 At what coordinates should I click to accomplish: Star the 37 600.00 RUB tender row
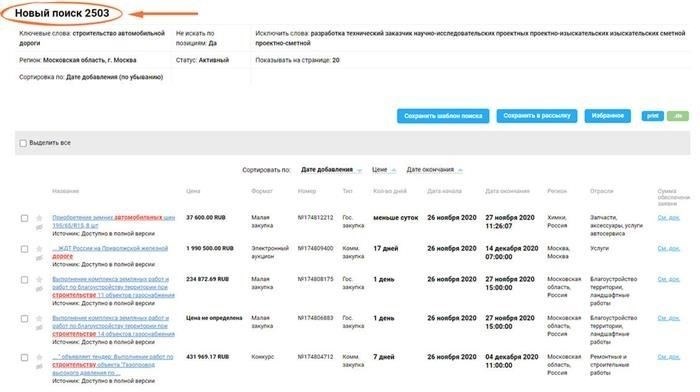39,218
